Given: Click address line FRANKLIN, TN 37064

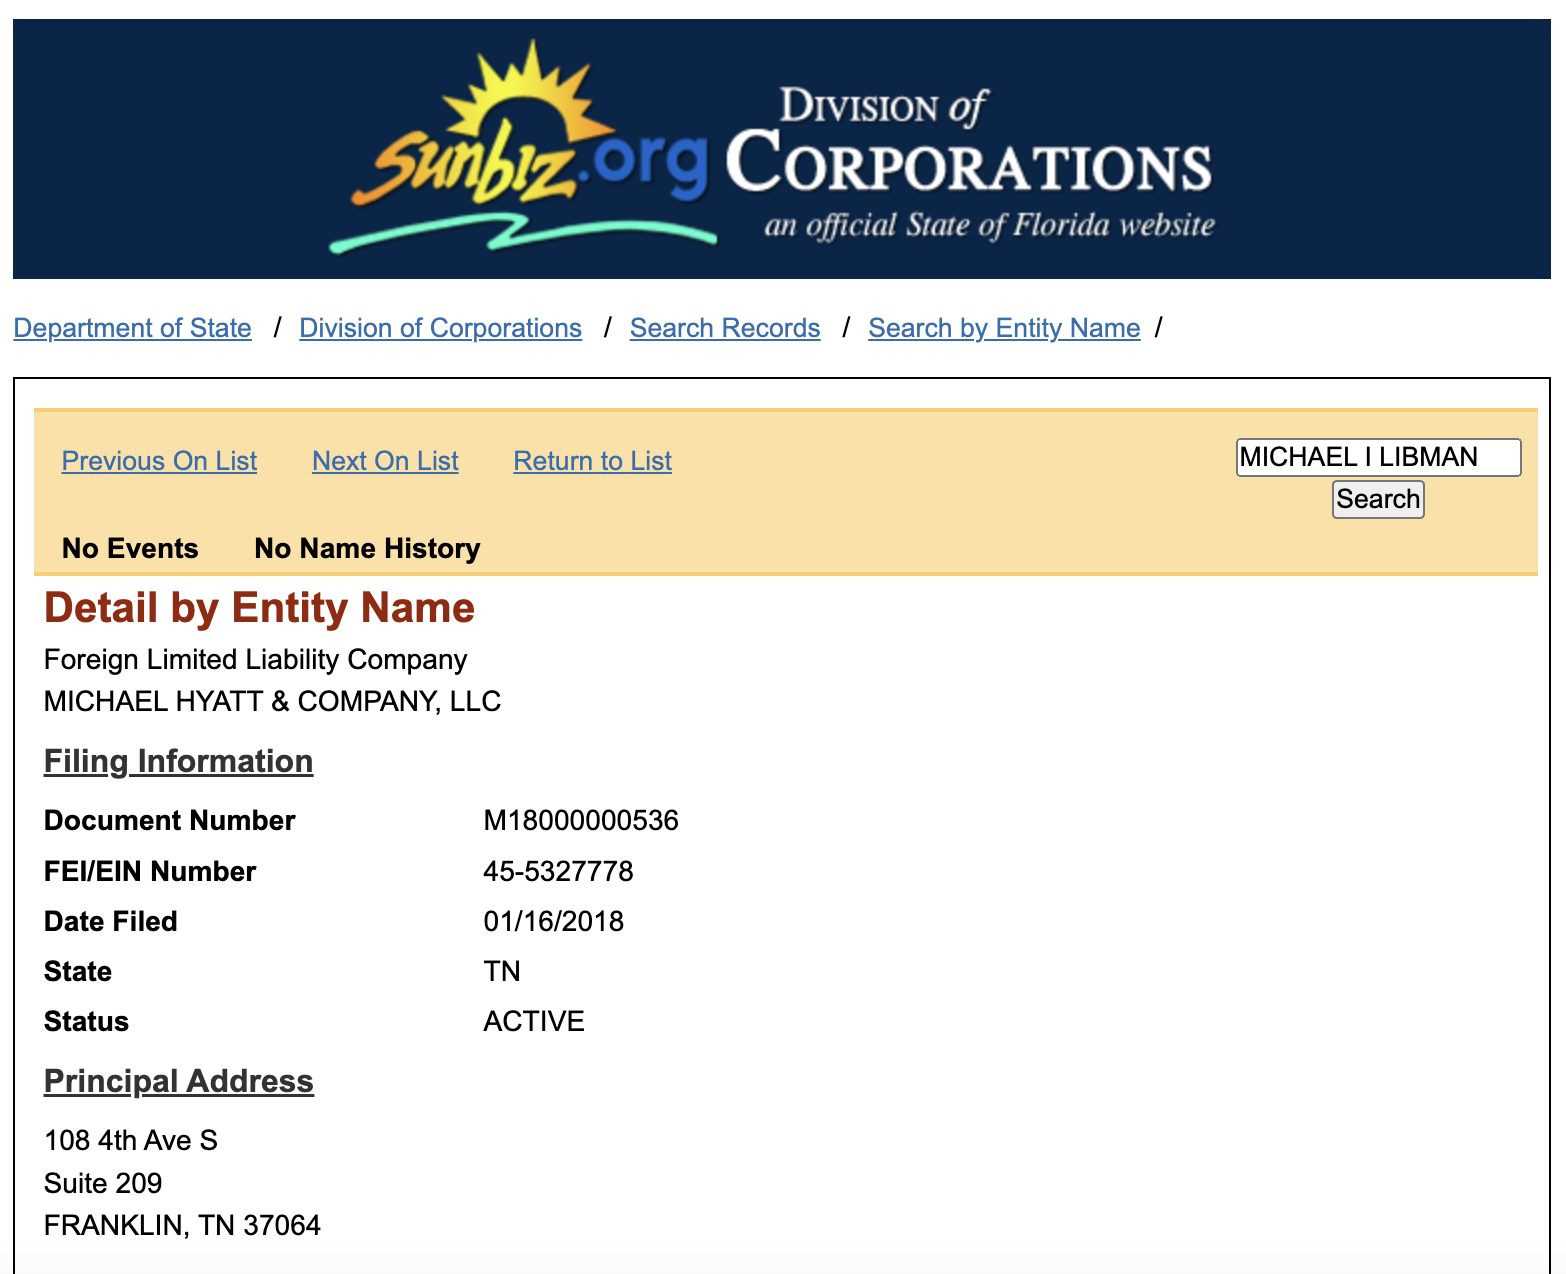Looking at the screenshot, I should click(182, 1226).
